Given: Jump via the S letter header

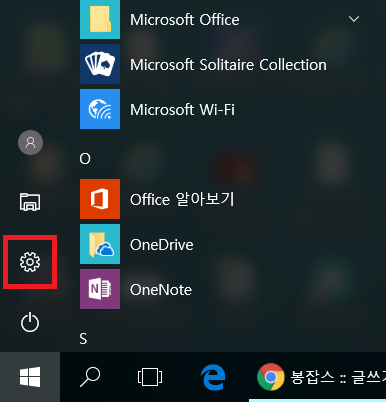Looking at the screenshot, I should coord(83,339).
